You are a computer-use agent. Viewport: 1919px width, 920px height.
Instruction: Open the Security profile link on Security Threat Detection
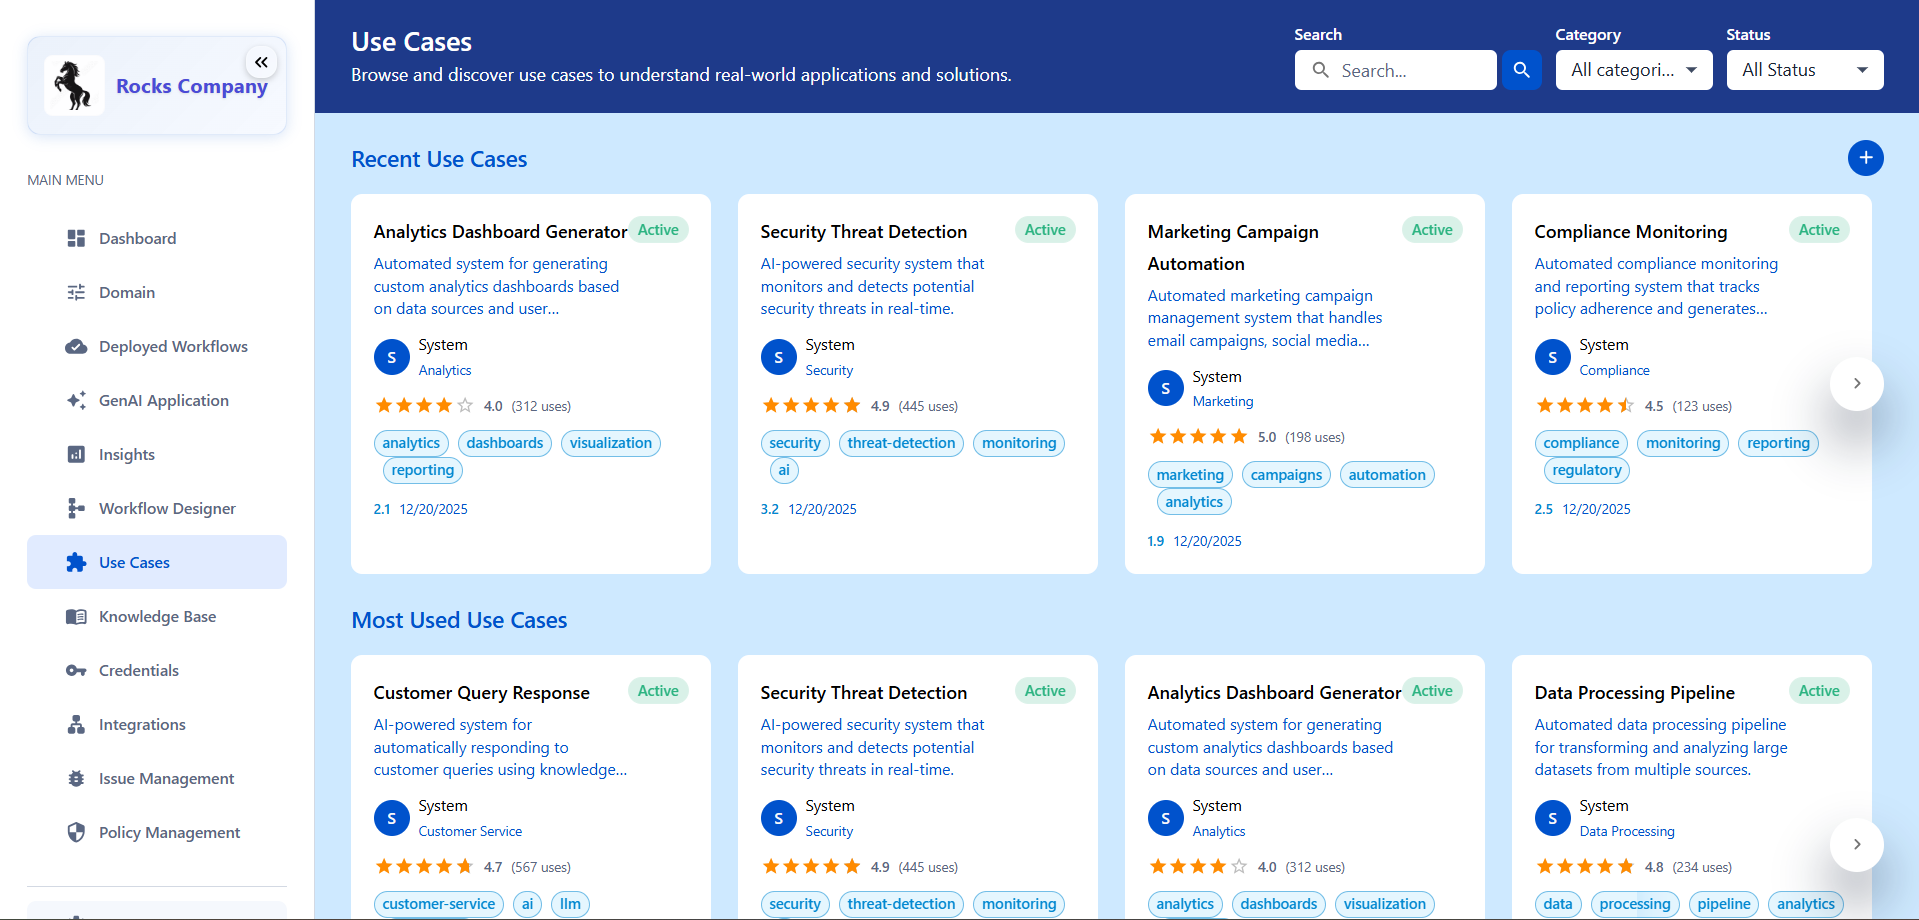click(829, 370)
